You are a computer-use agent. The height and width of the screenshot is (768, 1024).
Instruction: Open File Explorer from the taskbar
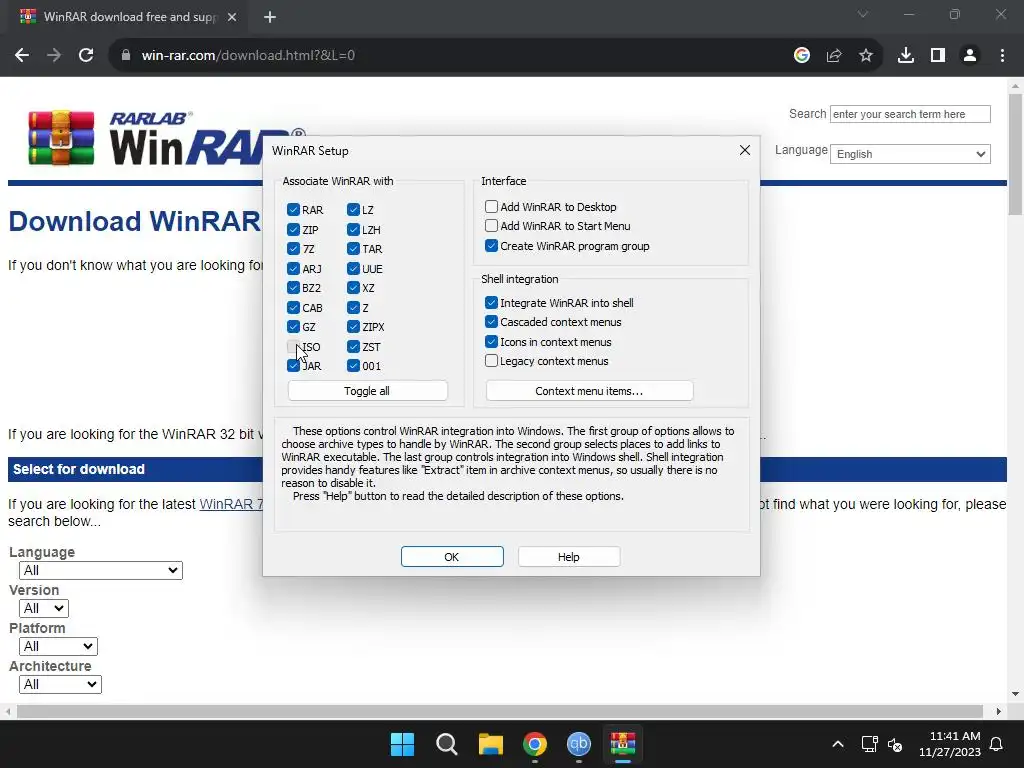click(490, 744)
